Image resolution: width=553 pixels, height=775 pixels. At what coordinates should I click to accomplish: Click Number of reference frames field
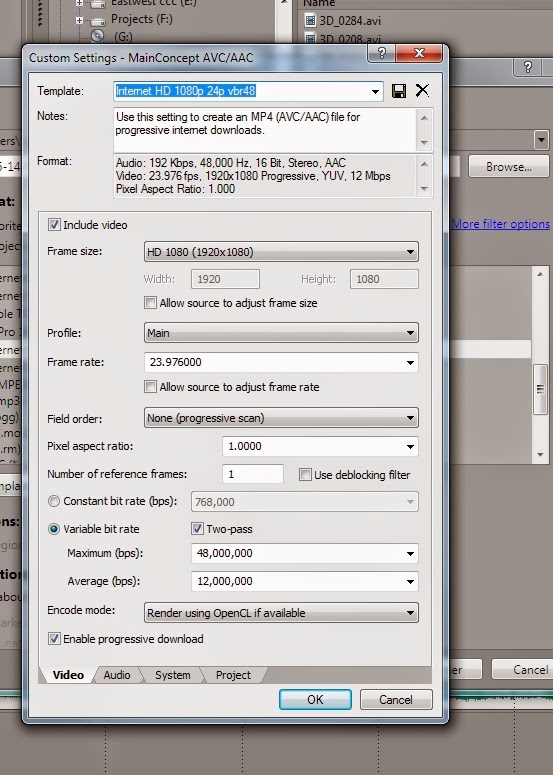click(x=253, y=474)
